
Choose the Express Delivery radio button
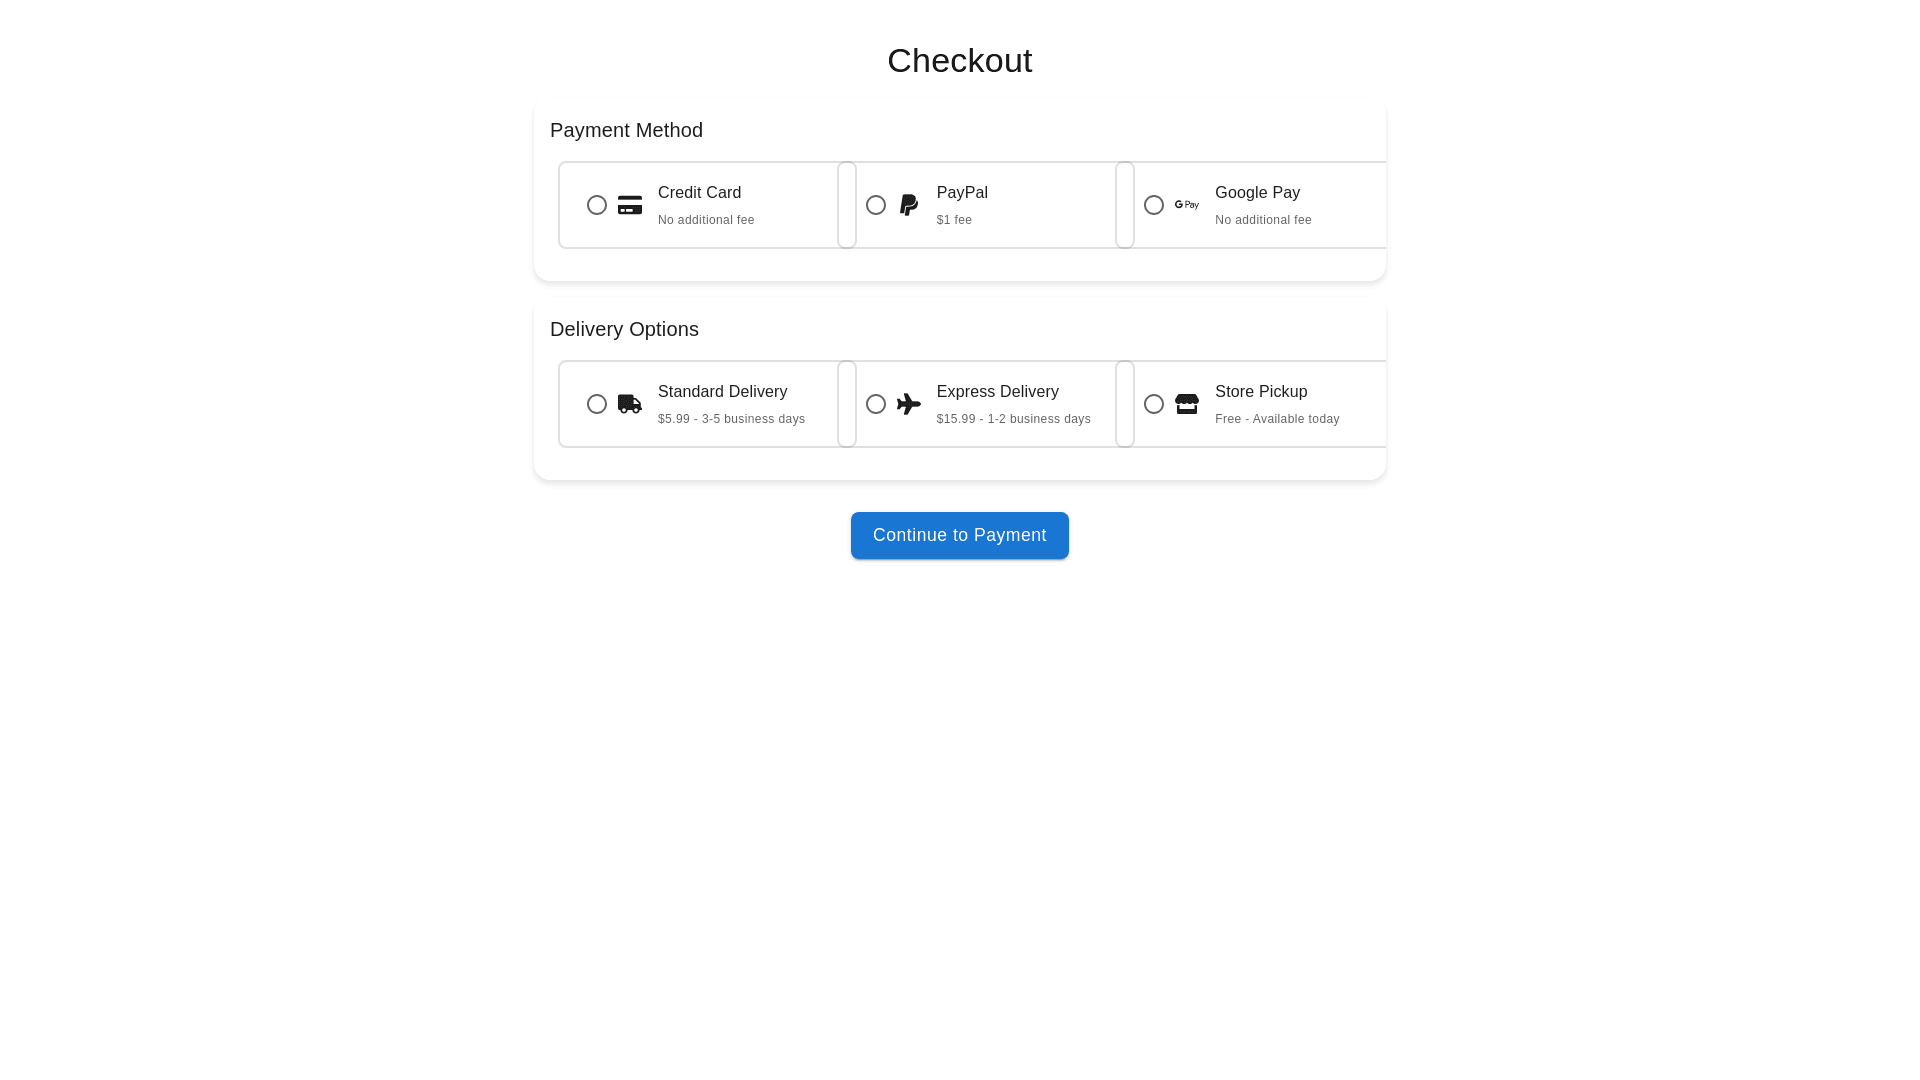(x=876, y=404)
